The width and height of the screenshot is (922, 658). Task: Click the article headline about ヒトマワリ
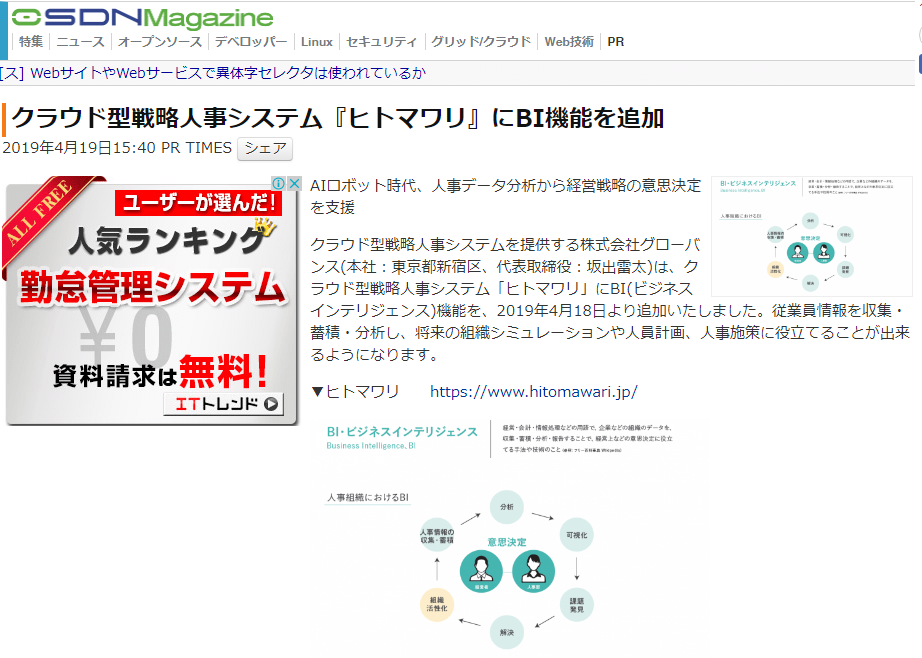[338, 118]
